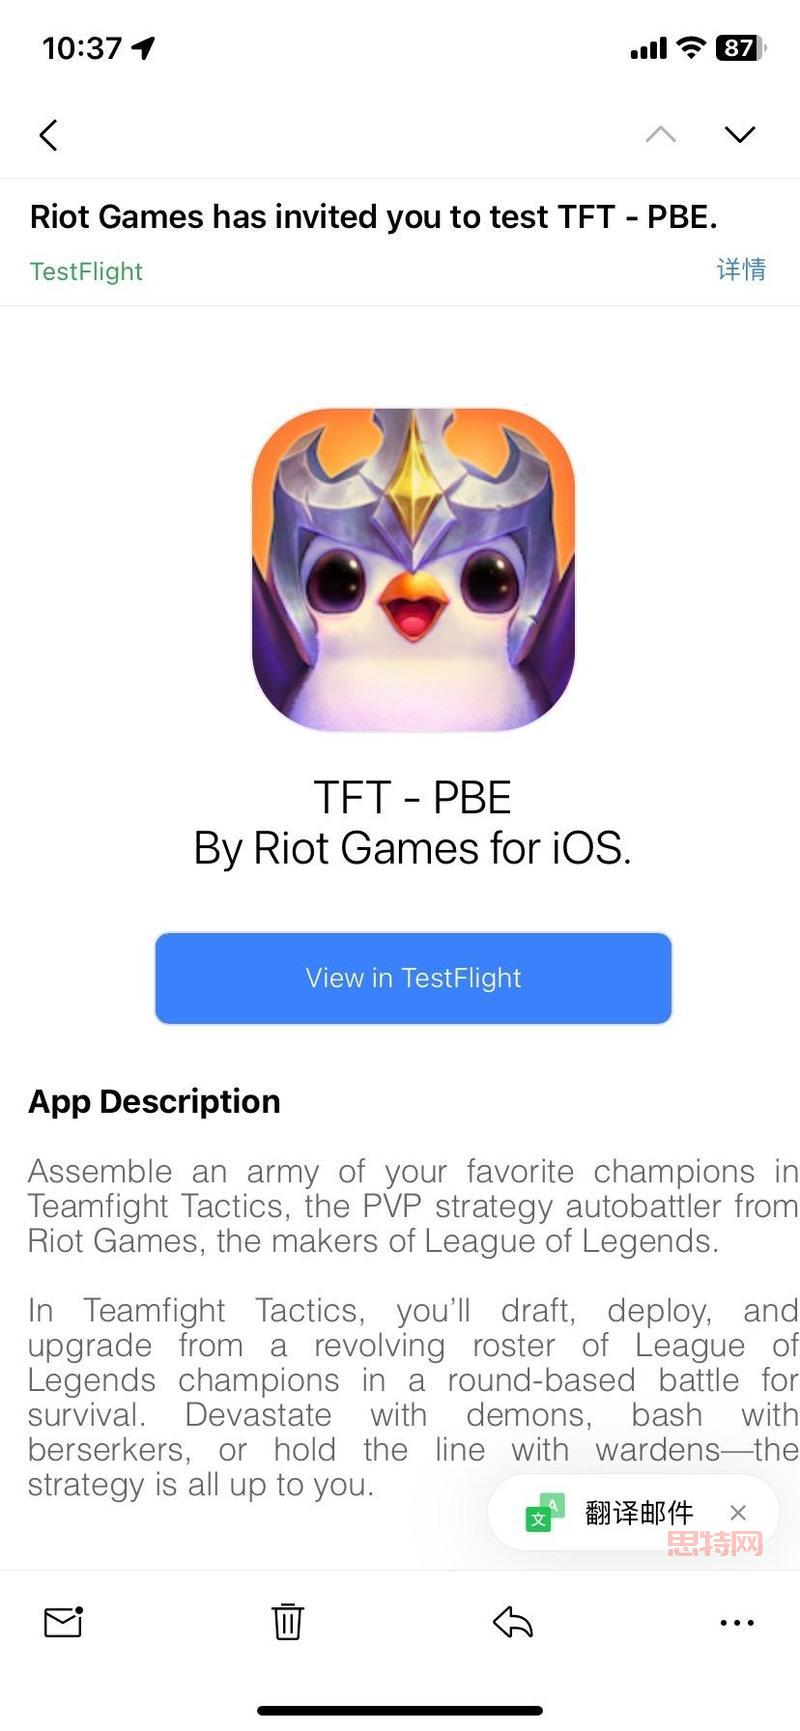Tap the TestFlight sender name
The height and width of the screenshot is (1731, 800).
(x=86, y=271)
